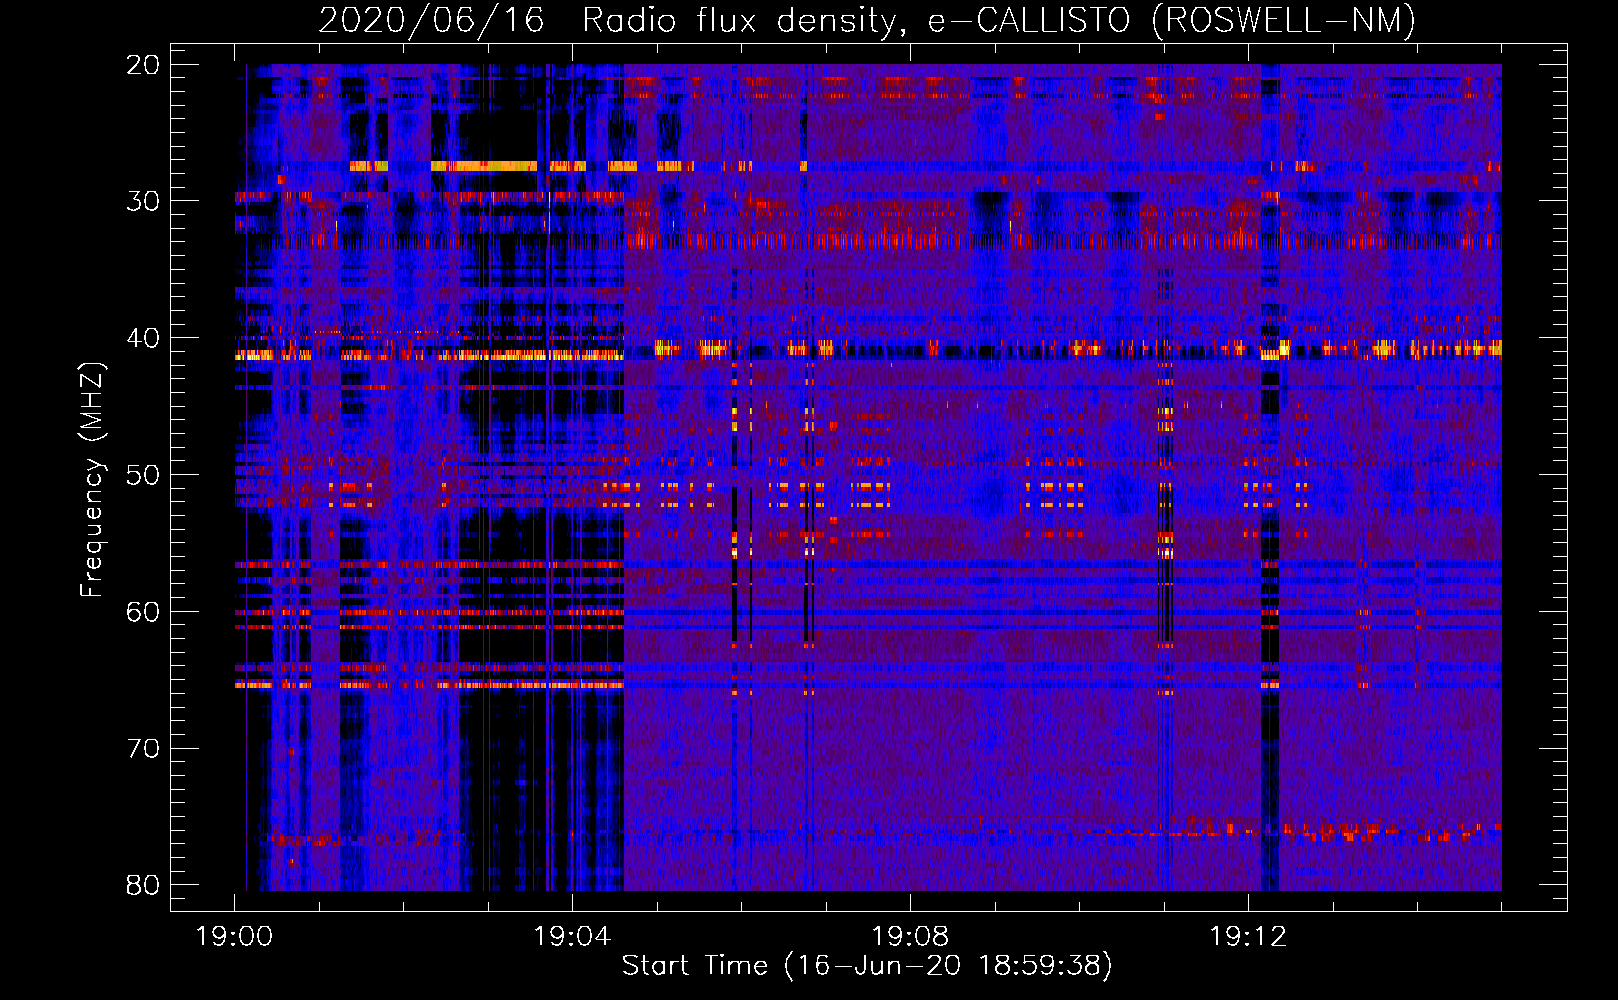Click the 19:12 time tick label
This screenshot has height=1000, width=1618.
click(x=1247, y=937)
